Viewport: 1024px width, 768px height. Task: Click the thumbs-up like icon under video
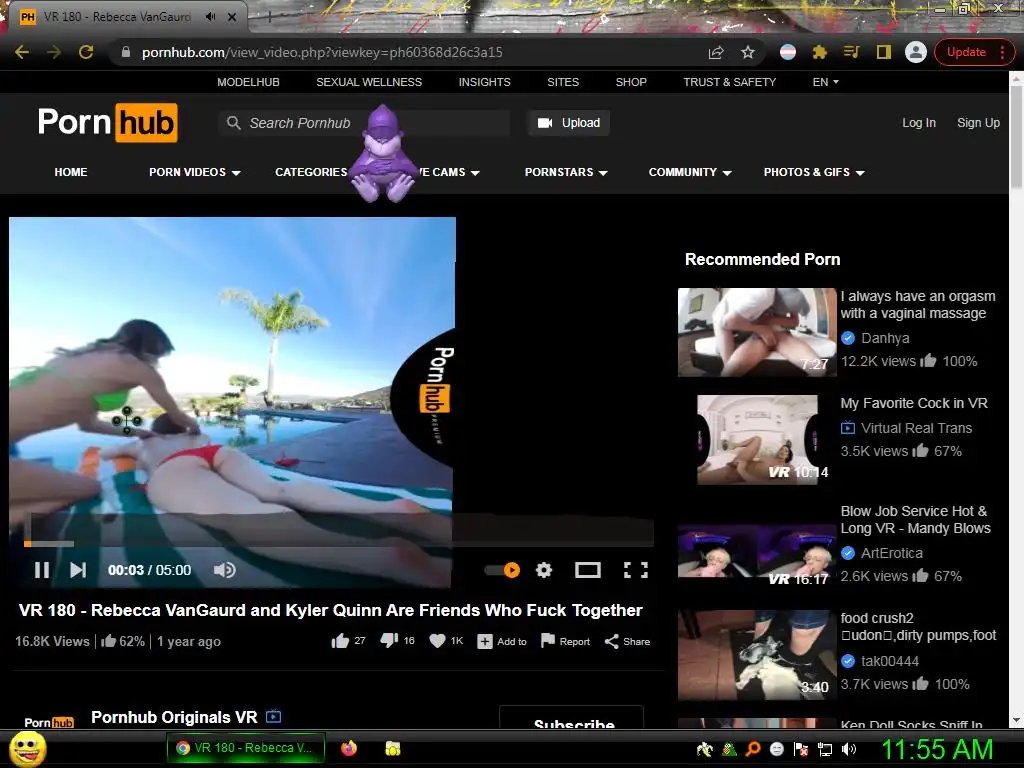(340, 641)
